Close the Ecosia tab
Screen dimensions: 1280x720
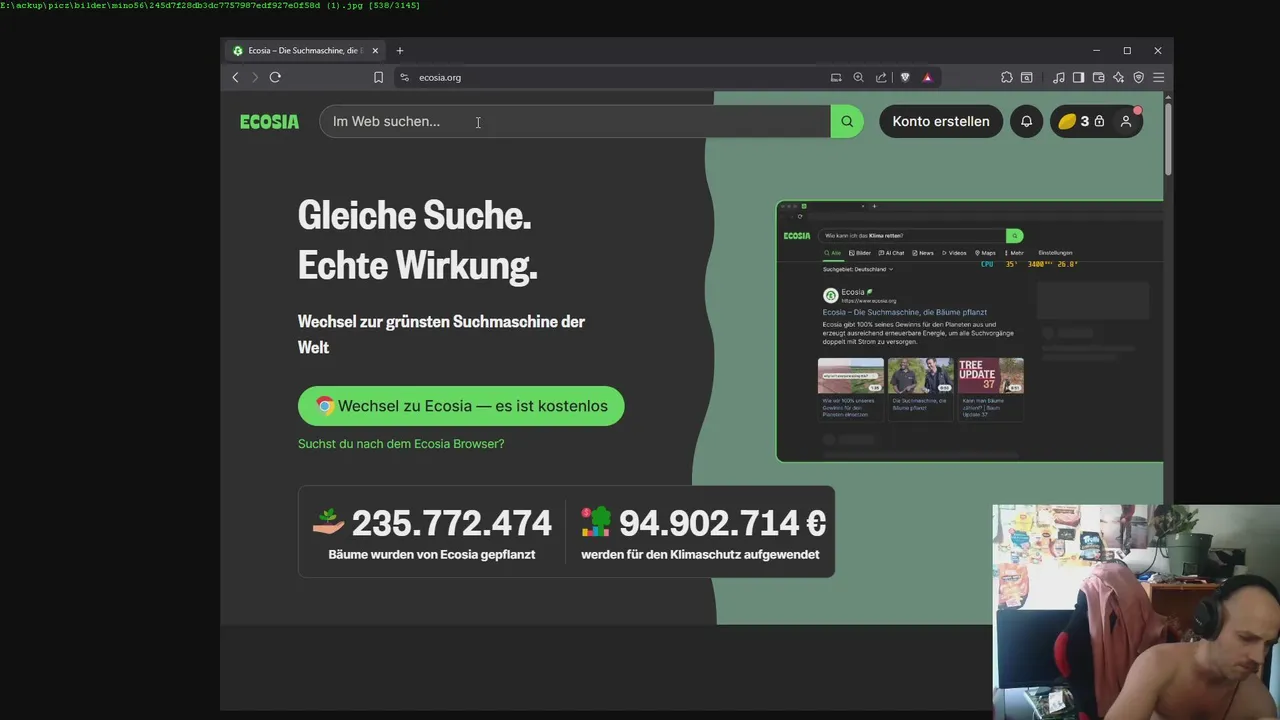pyautogui.click(x=376, y=50)
